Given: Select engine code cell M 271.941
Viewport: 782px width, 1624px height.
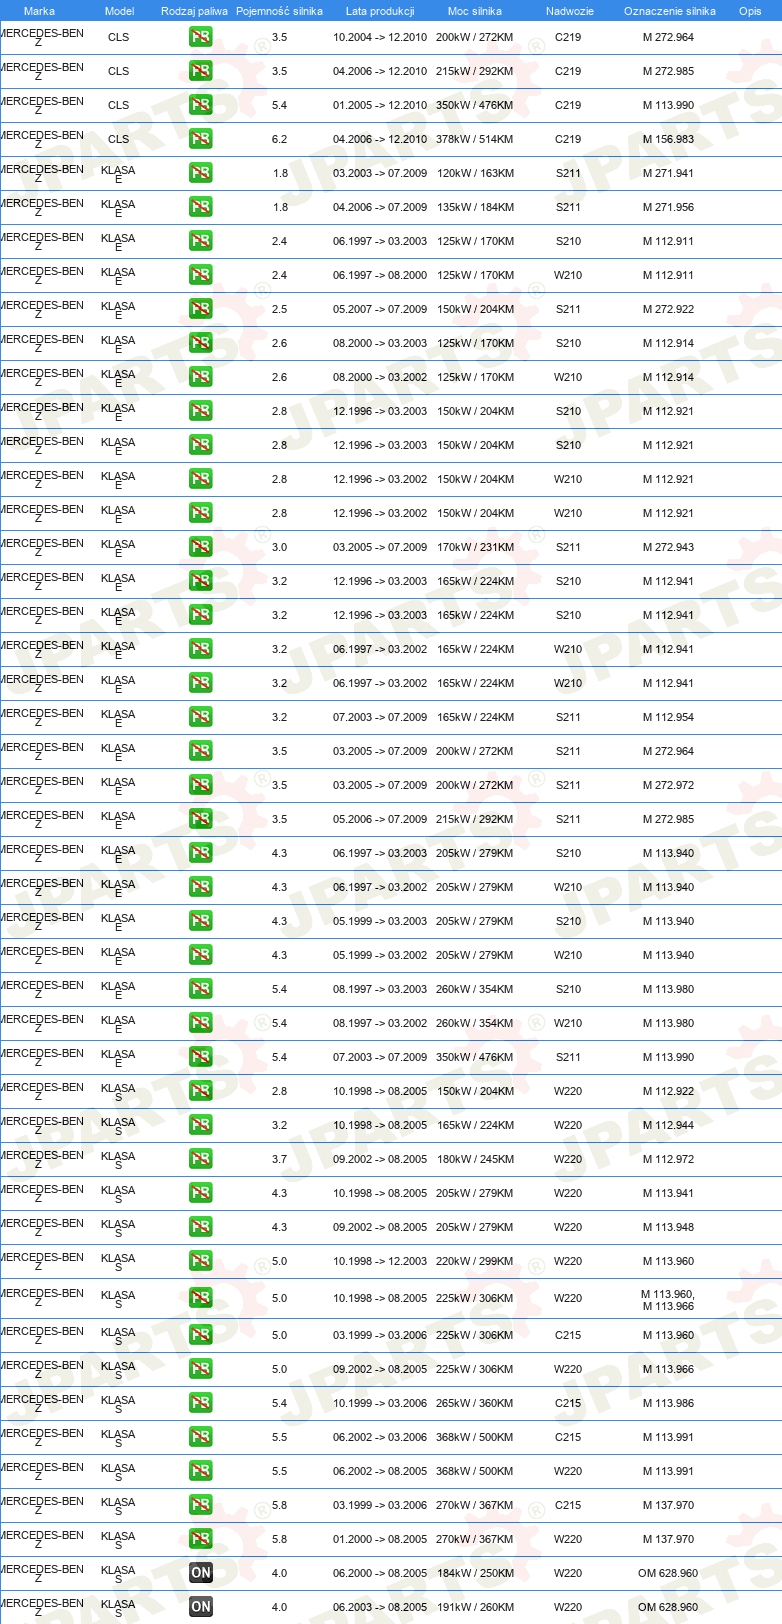Looking at the screenshot, I should click(668, 174).
